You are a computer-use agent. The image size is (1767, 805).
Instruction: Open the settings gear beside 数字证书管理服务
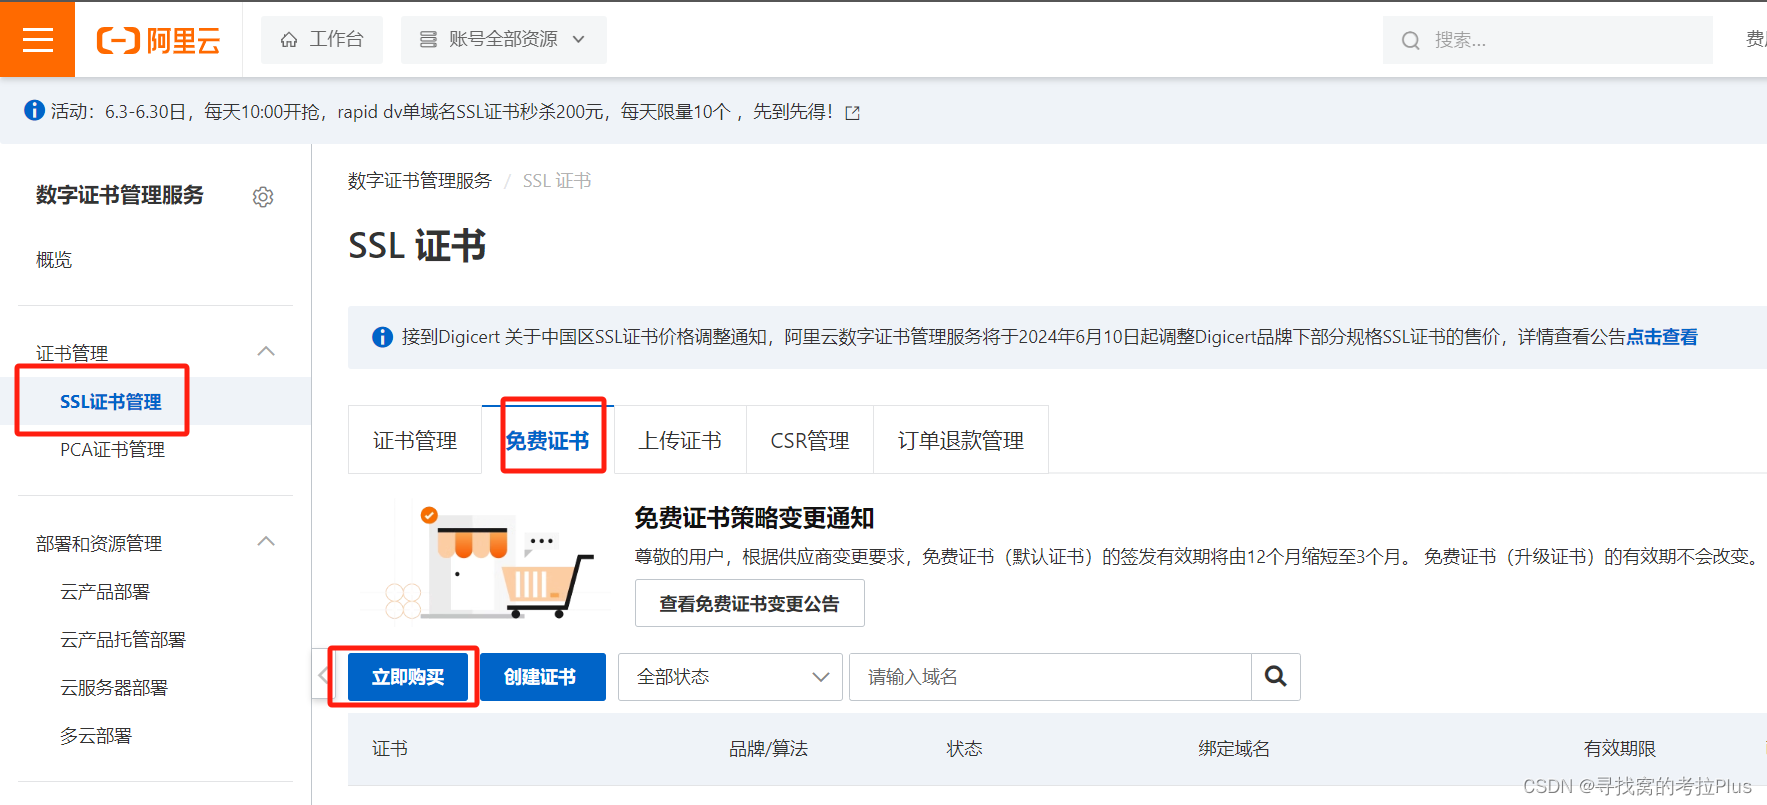pos(263,197)
